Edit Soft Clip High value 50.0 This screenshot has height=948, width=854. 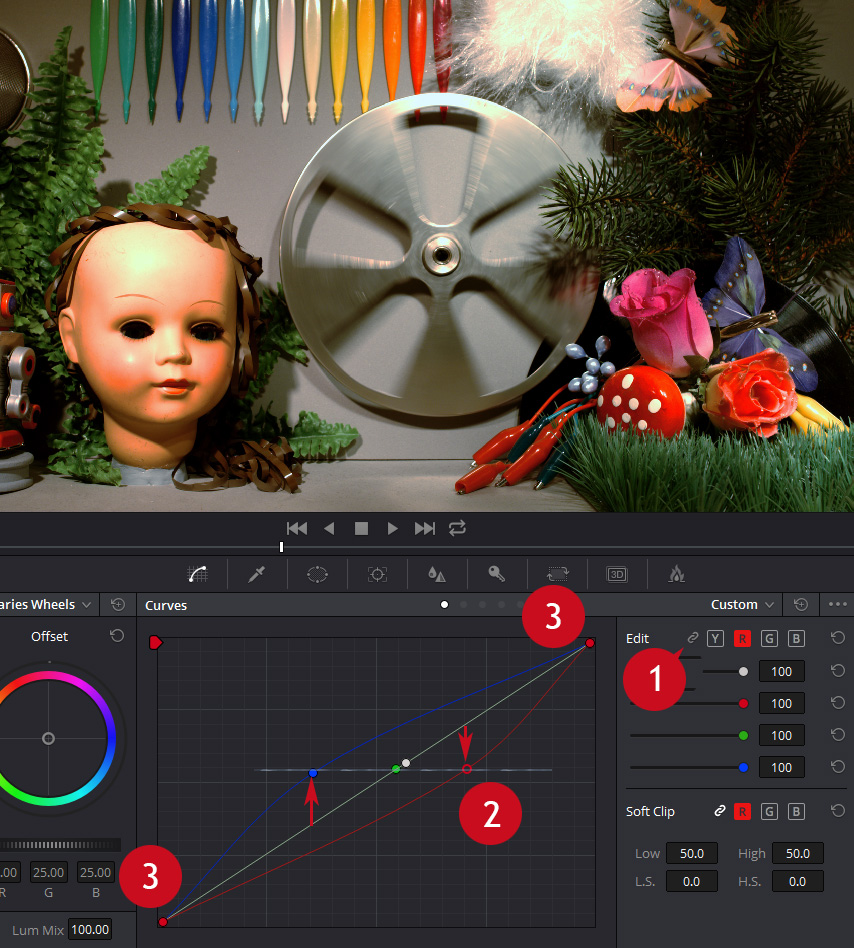798,853
